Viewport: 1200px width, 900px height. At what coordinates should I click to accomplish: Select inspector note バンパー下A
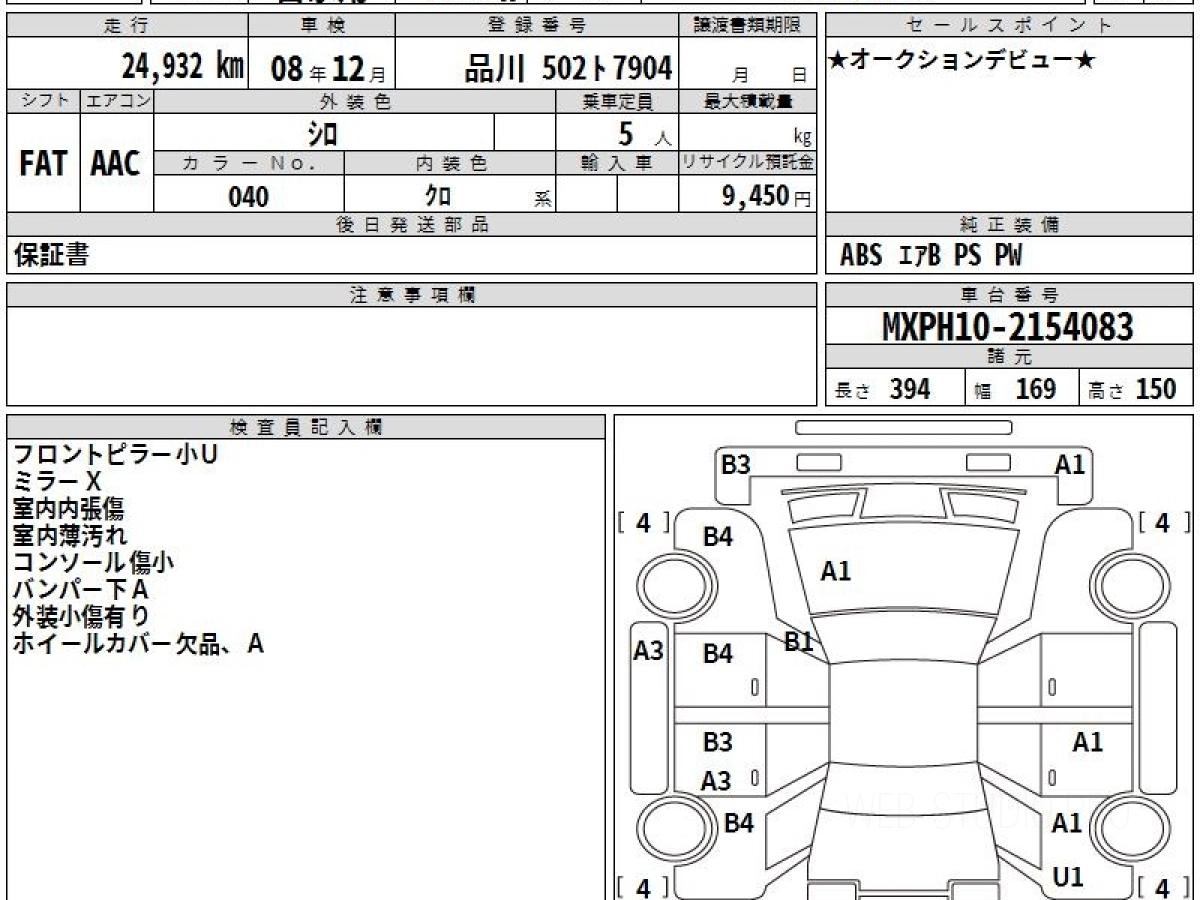click(x=80, y=590)
